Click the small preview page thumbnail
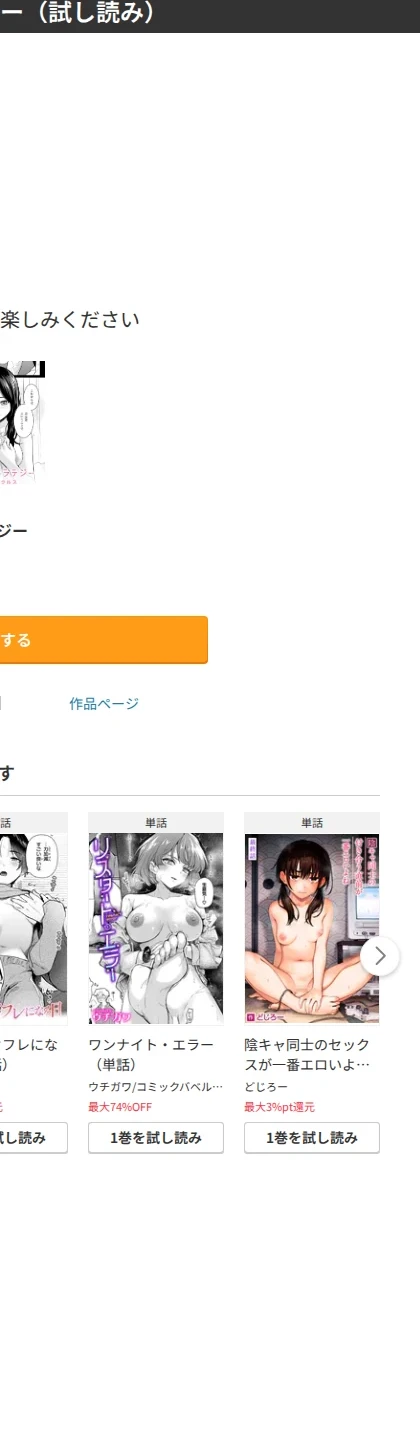This screenshot has height=1429, width=420. (22, 424)
